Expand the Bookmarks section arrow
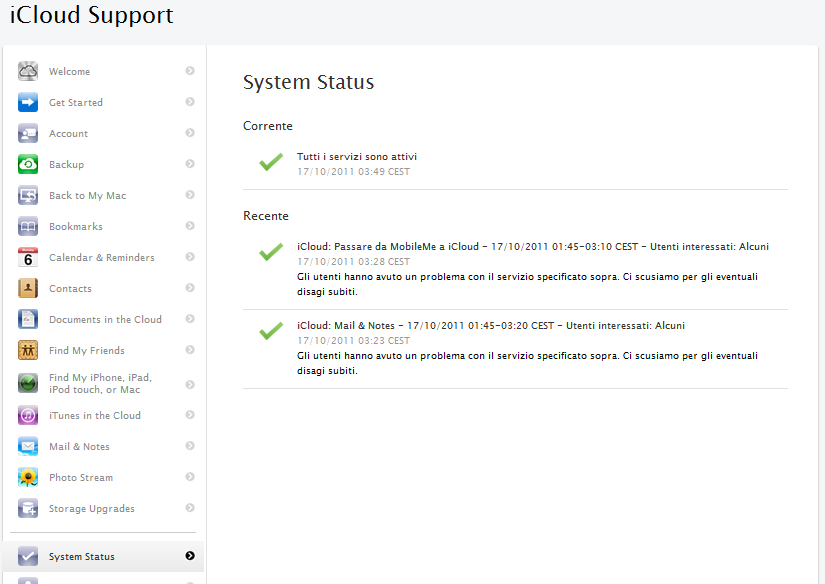Viewport: 825px width, 584px height. [x=190, y=226]
